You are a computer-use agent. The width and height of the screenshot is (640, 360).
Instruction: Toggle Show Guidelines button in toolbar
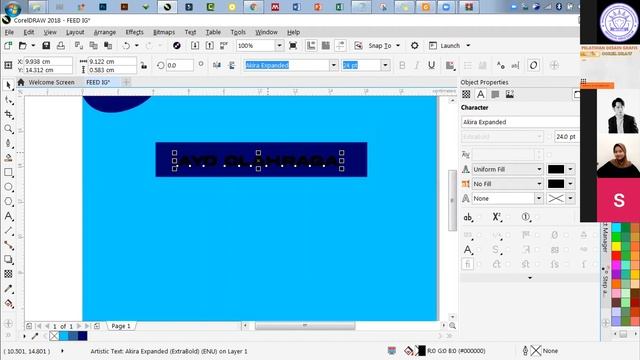pyautogui.click(x=340, y=46)
